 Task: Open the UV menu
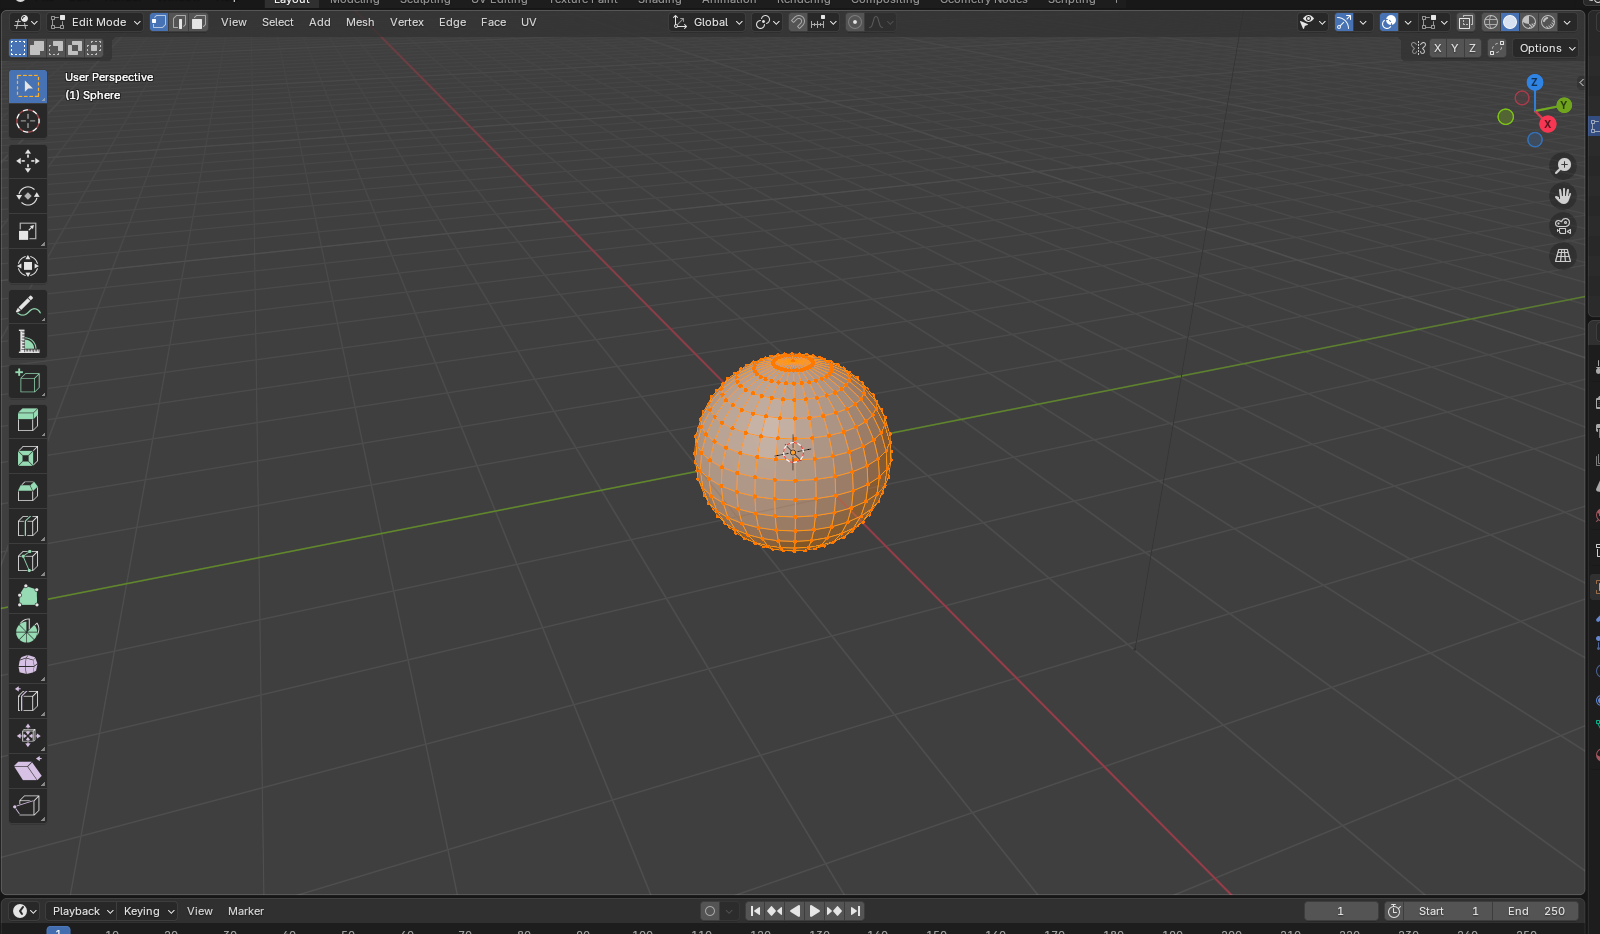point(529,22)
